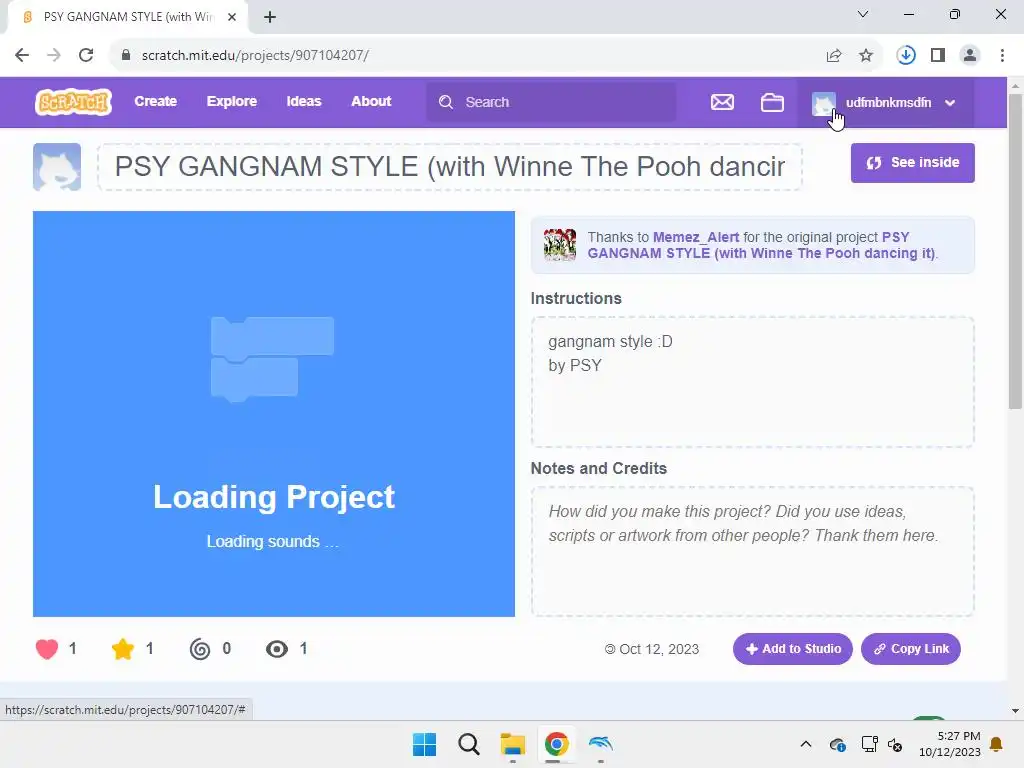Click the Chrome taskbar icon
Viewport: 1024px width, 768px height.
tap(556, 744)
